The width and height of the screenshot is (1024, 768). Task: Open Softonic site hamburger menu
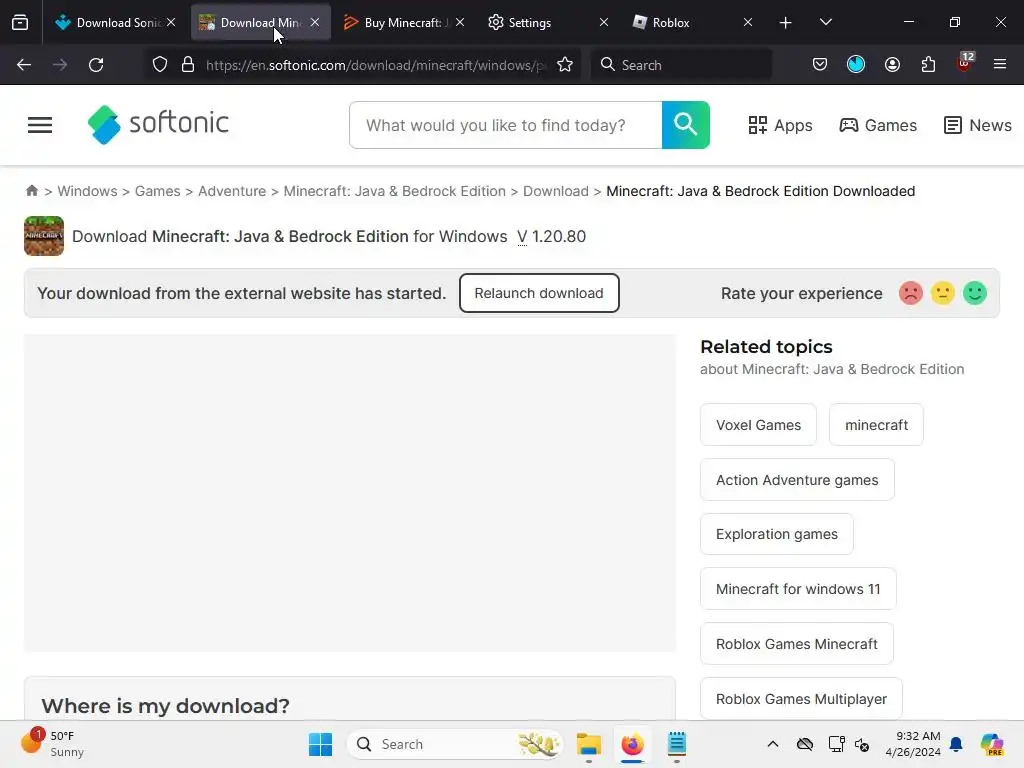[x=40, y=125]
